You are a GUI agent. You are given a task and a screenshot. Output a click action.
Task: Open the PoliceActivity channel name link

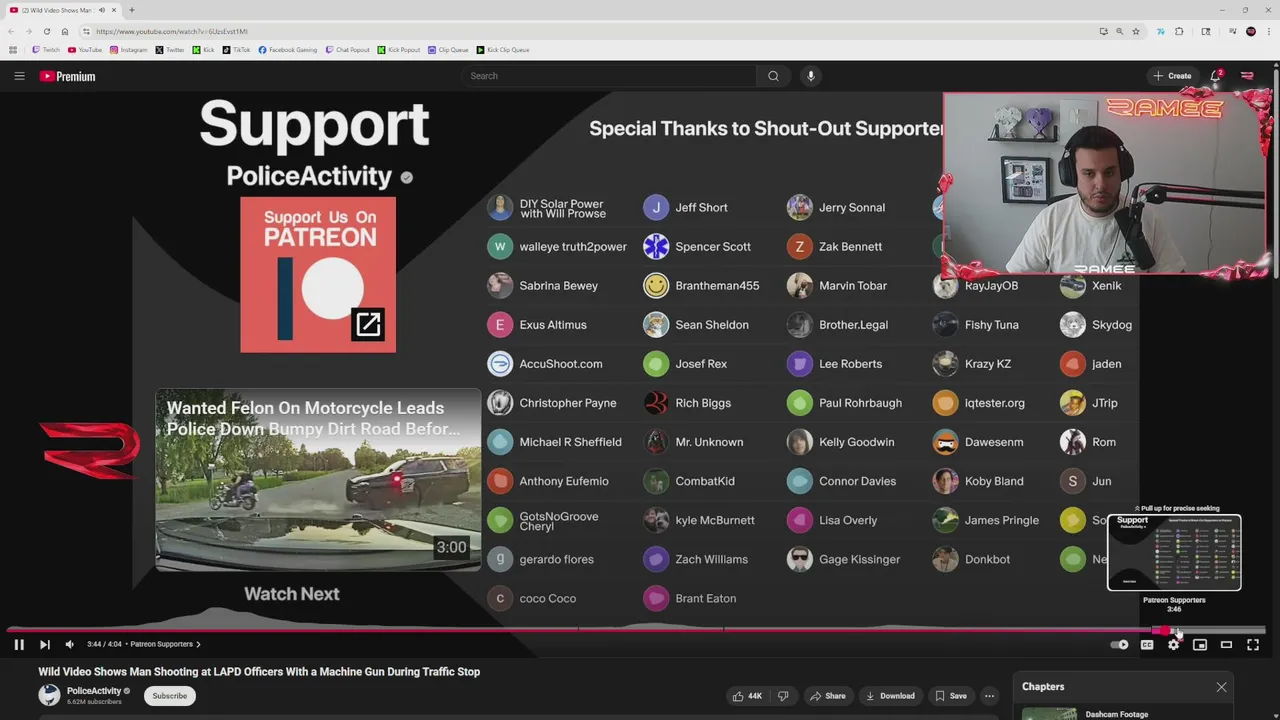click(x=94, y=691)
